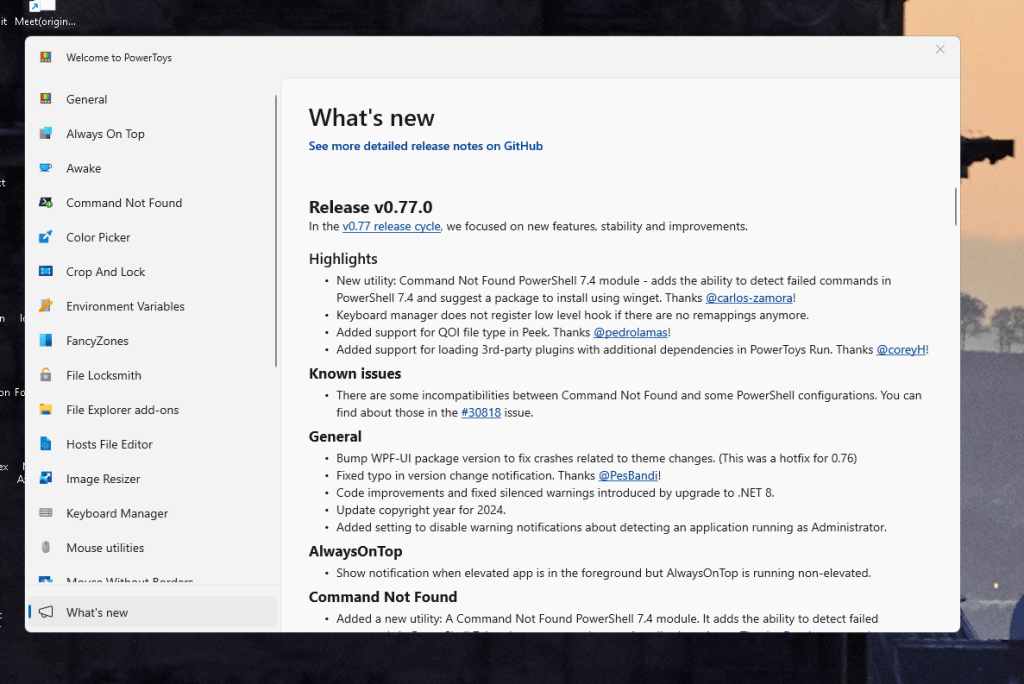Click the Image Resizer icon
This screenshot has height=684, width=1024.
point(46,478)
